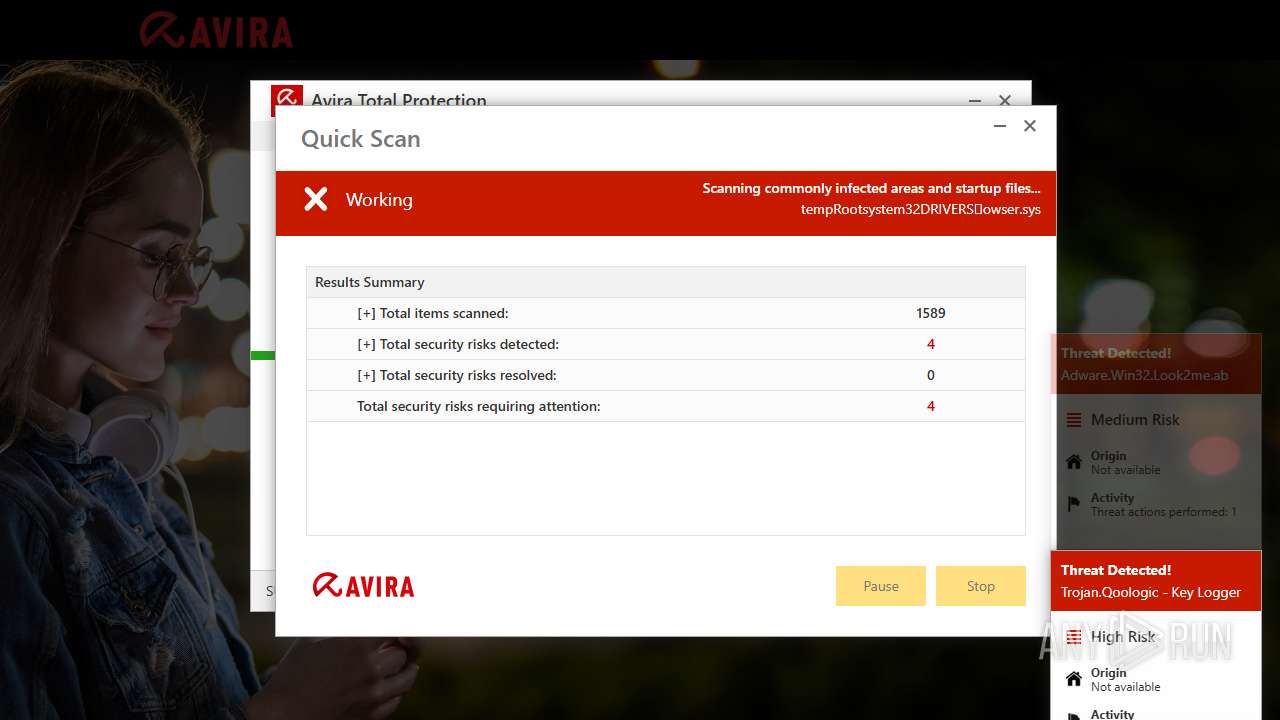The width and height of the screenshot is (1280, 720).
Task: Click the Adware.Win32.Look2me.ab threat header
Action: point(1156,364)
